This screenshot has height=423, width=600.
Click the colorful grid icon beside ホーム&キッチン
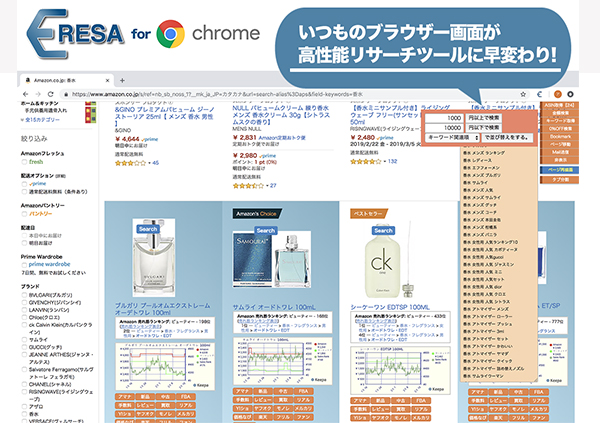[x=90, y=112]
